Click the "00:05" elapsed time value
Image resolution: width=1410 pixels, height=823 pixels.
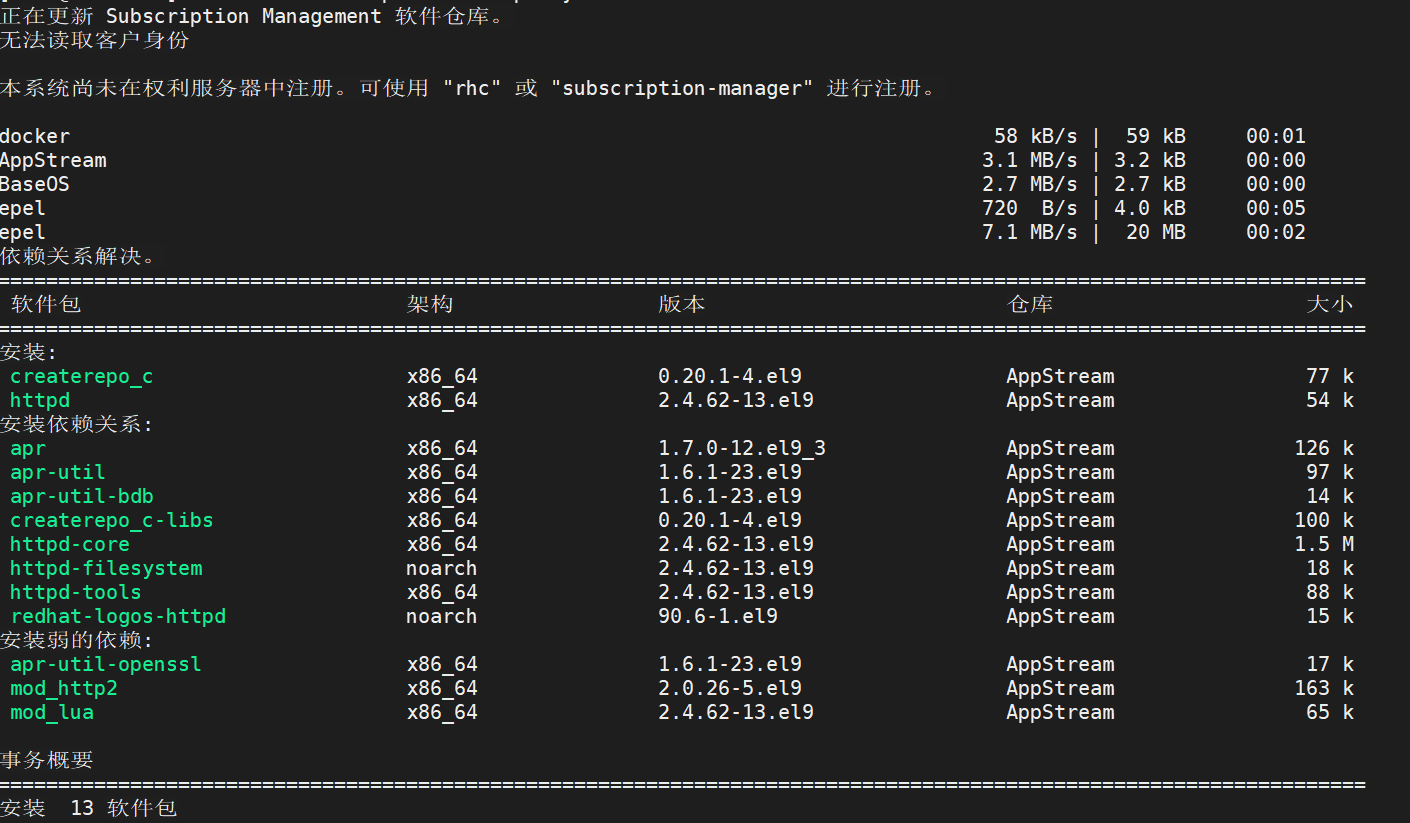(x=1276, y=209)
